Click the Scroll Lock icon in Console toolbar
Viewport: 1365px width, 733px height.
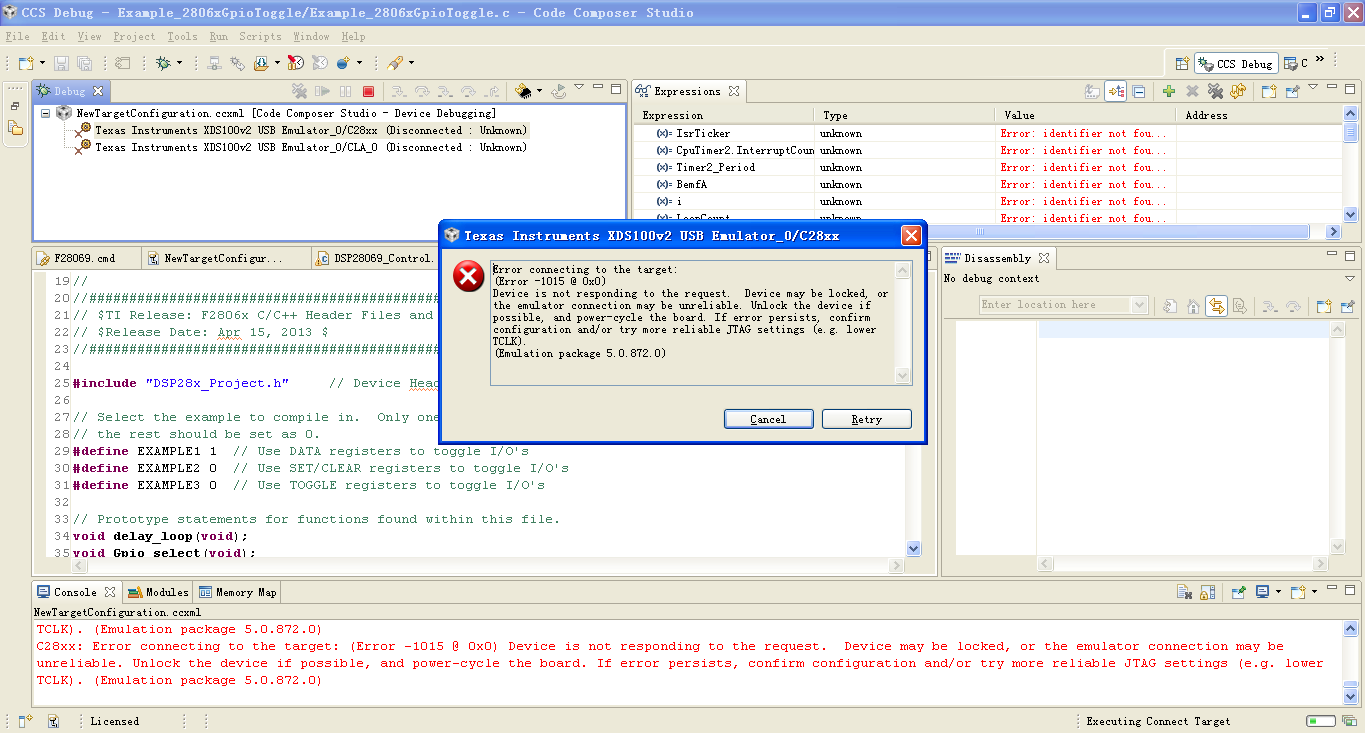point(1208,592)
